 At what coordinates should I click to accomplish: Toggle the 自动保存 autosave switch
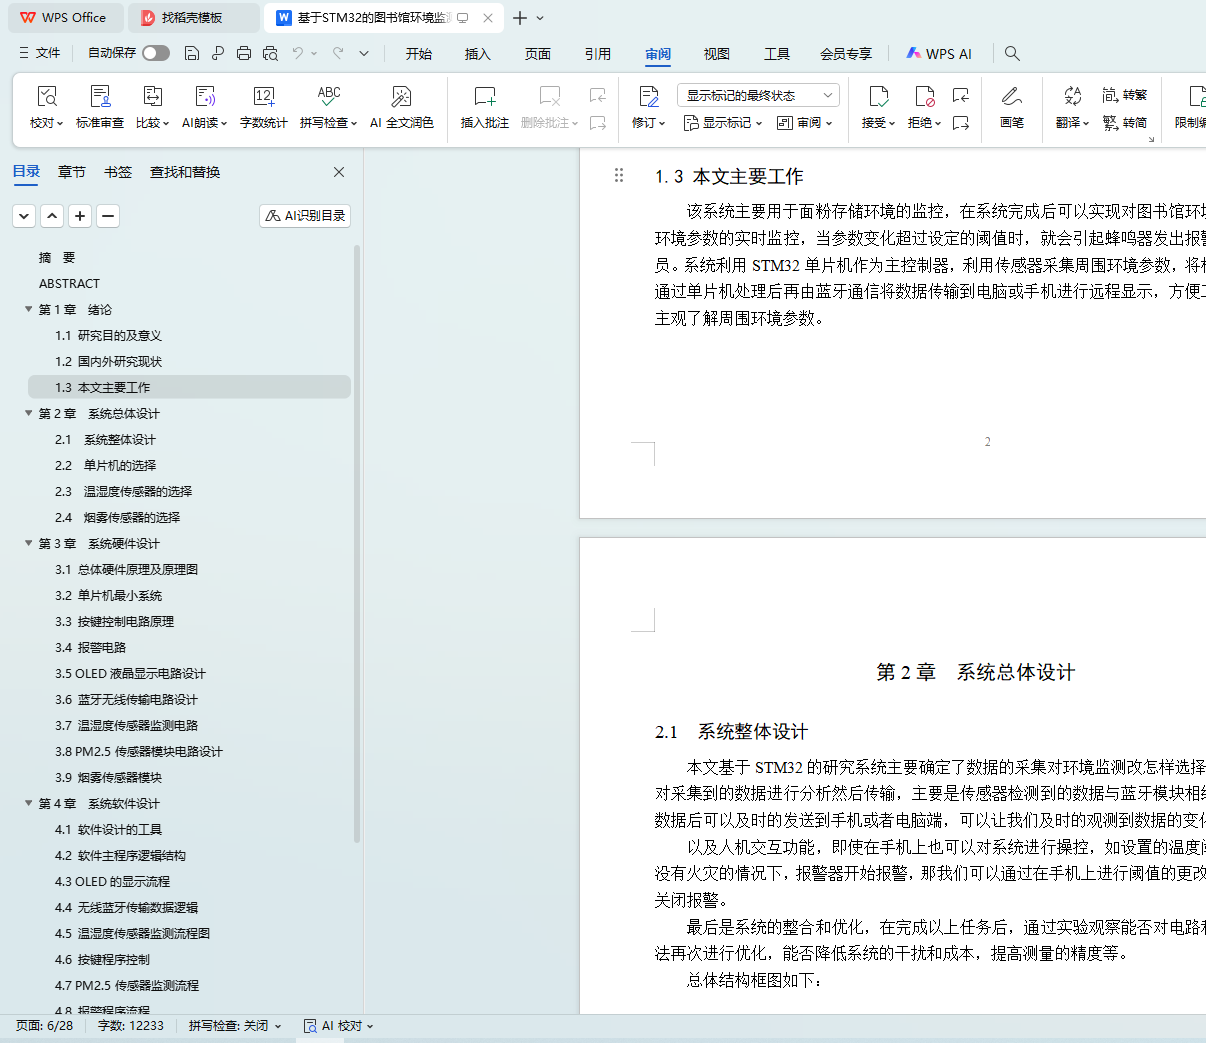pos(155,54)
